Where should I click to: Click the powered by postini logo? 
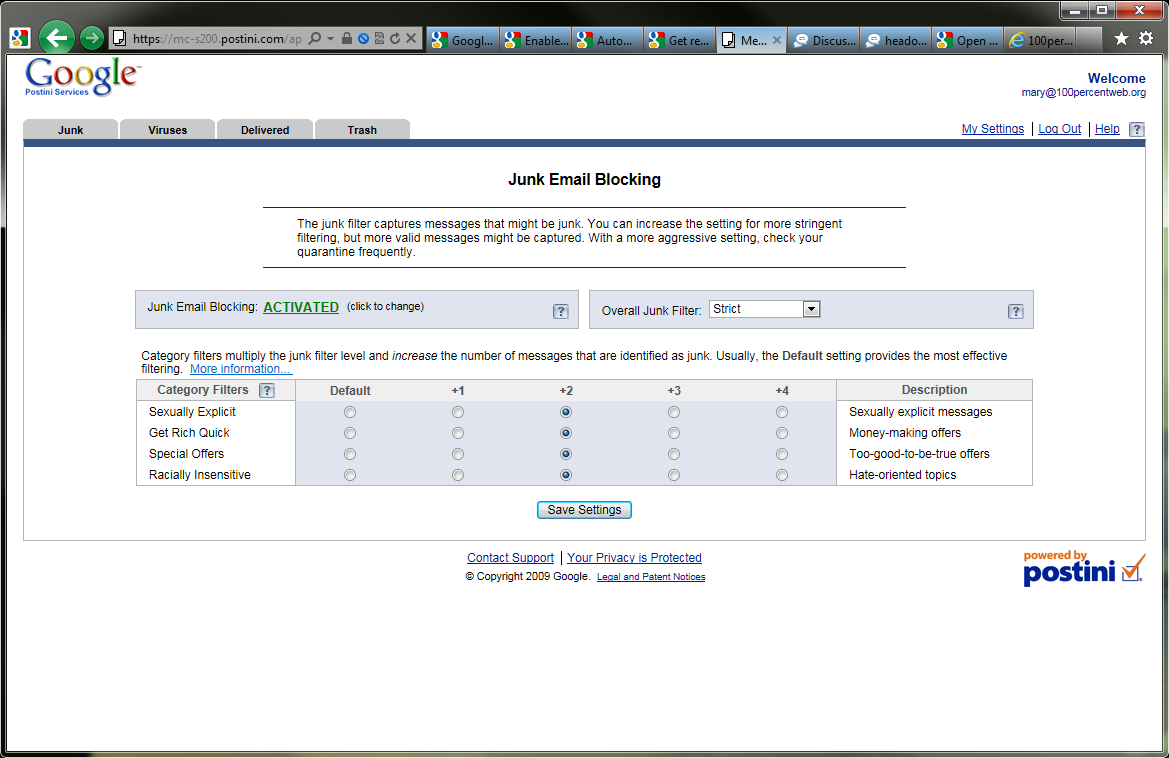pyautogui.click(x=1083, y=568)
